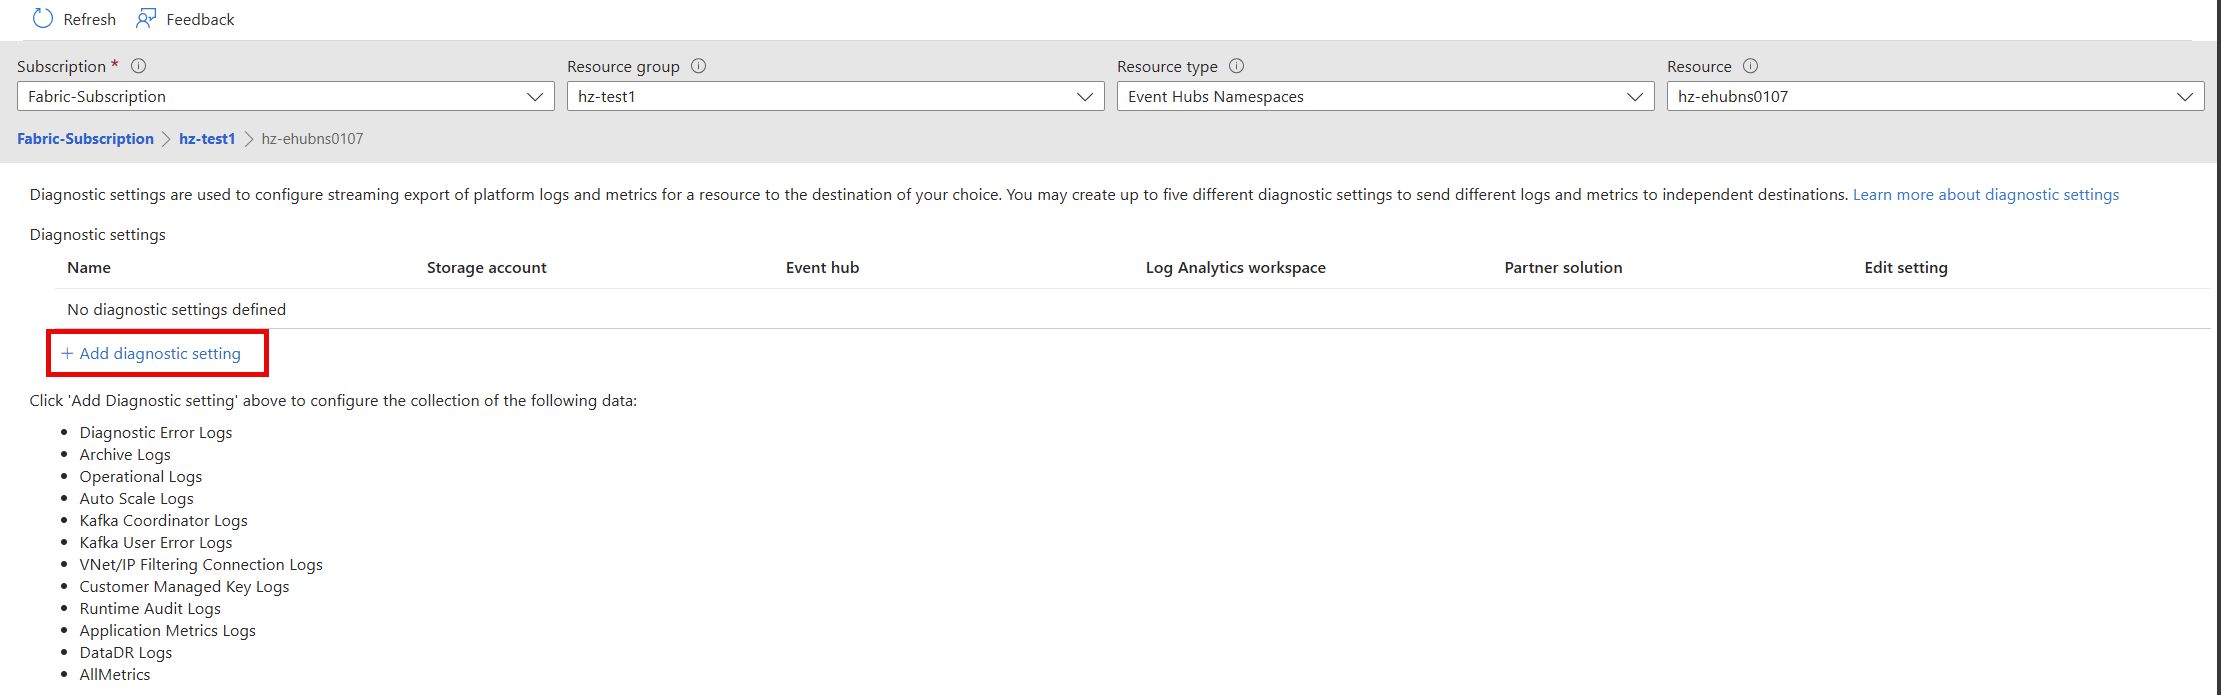Select Operational Logs list item

(x=141, y=477)
